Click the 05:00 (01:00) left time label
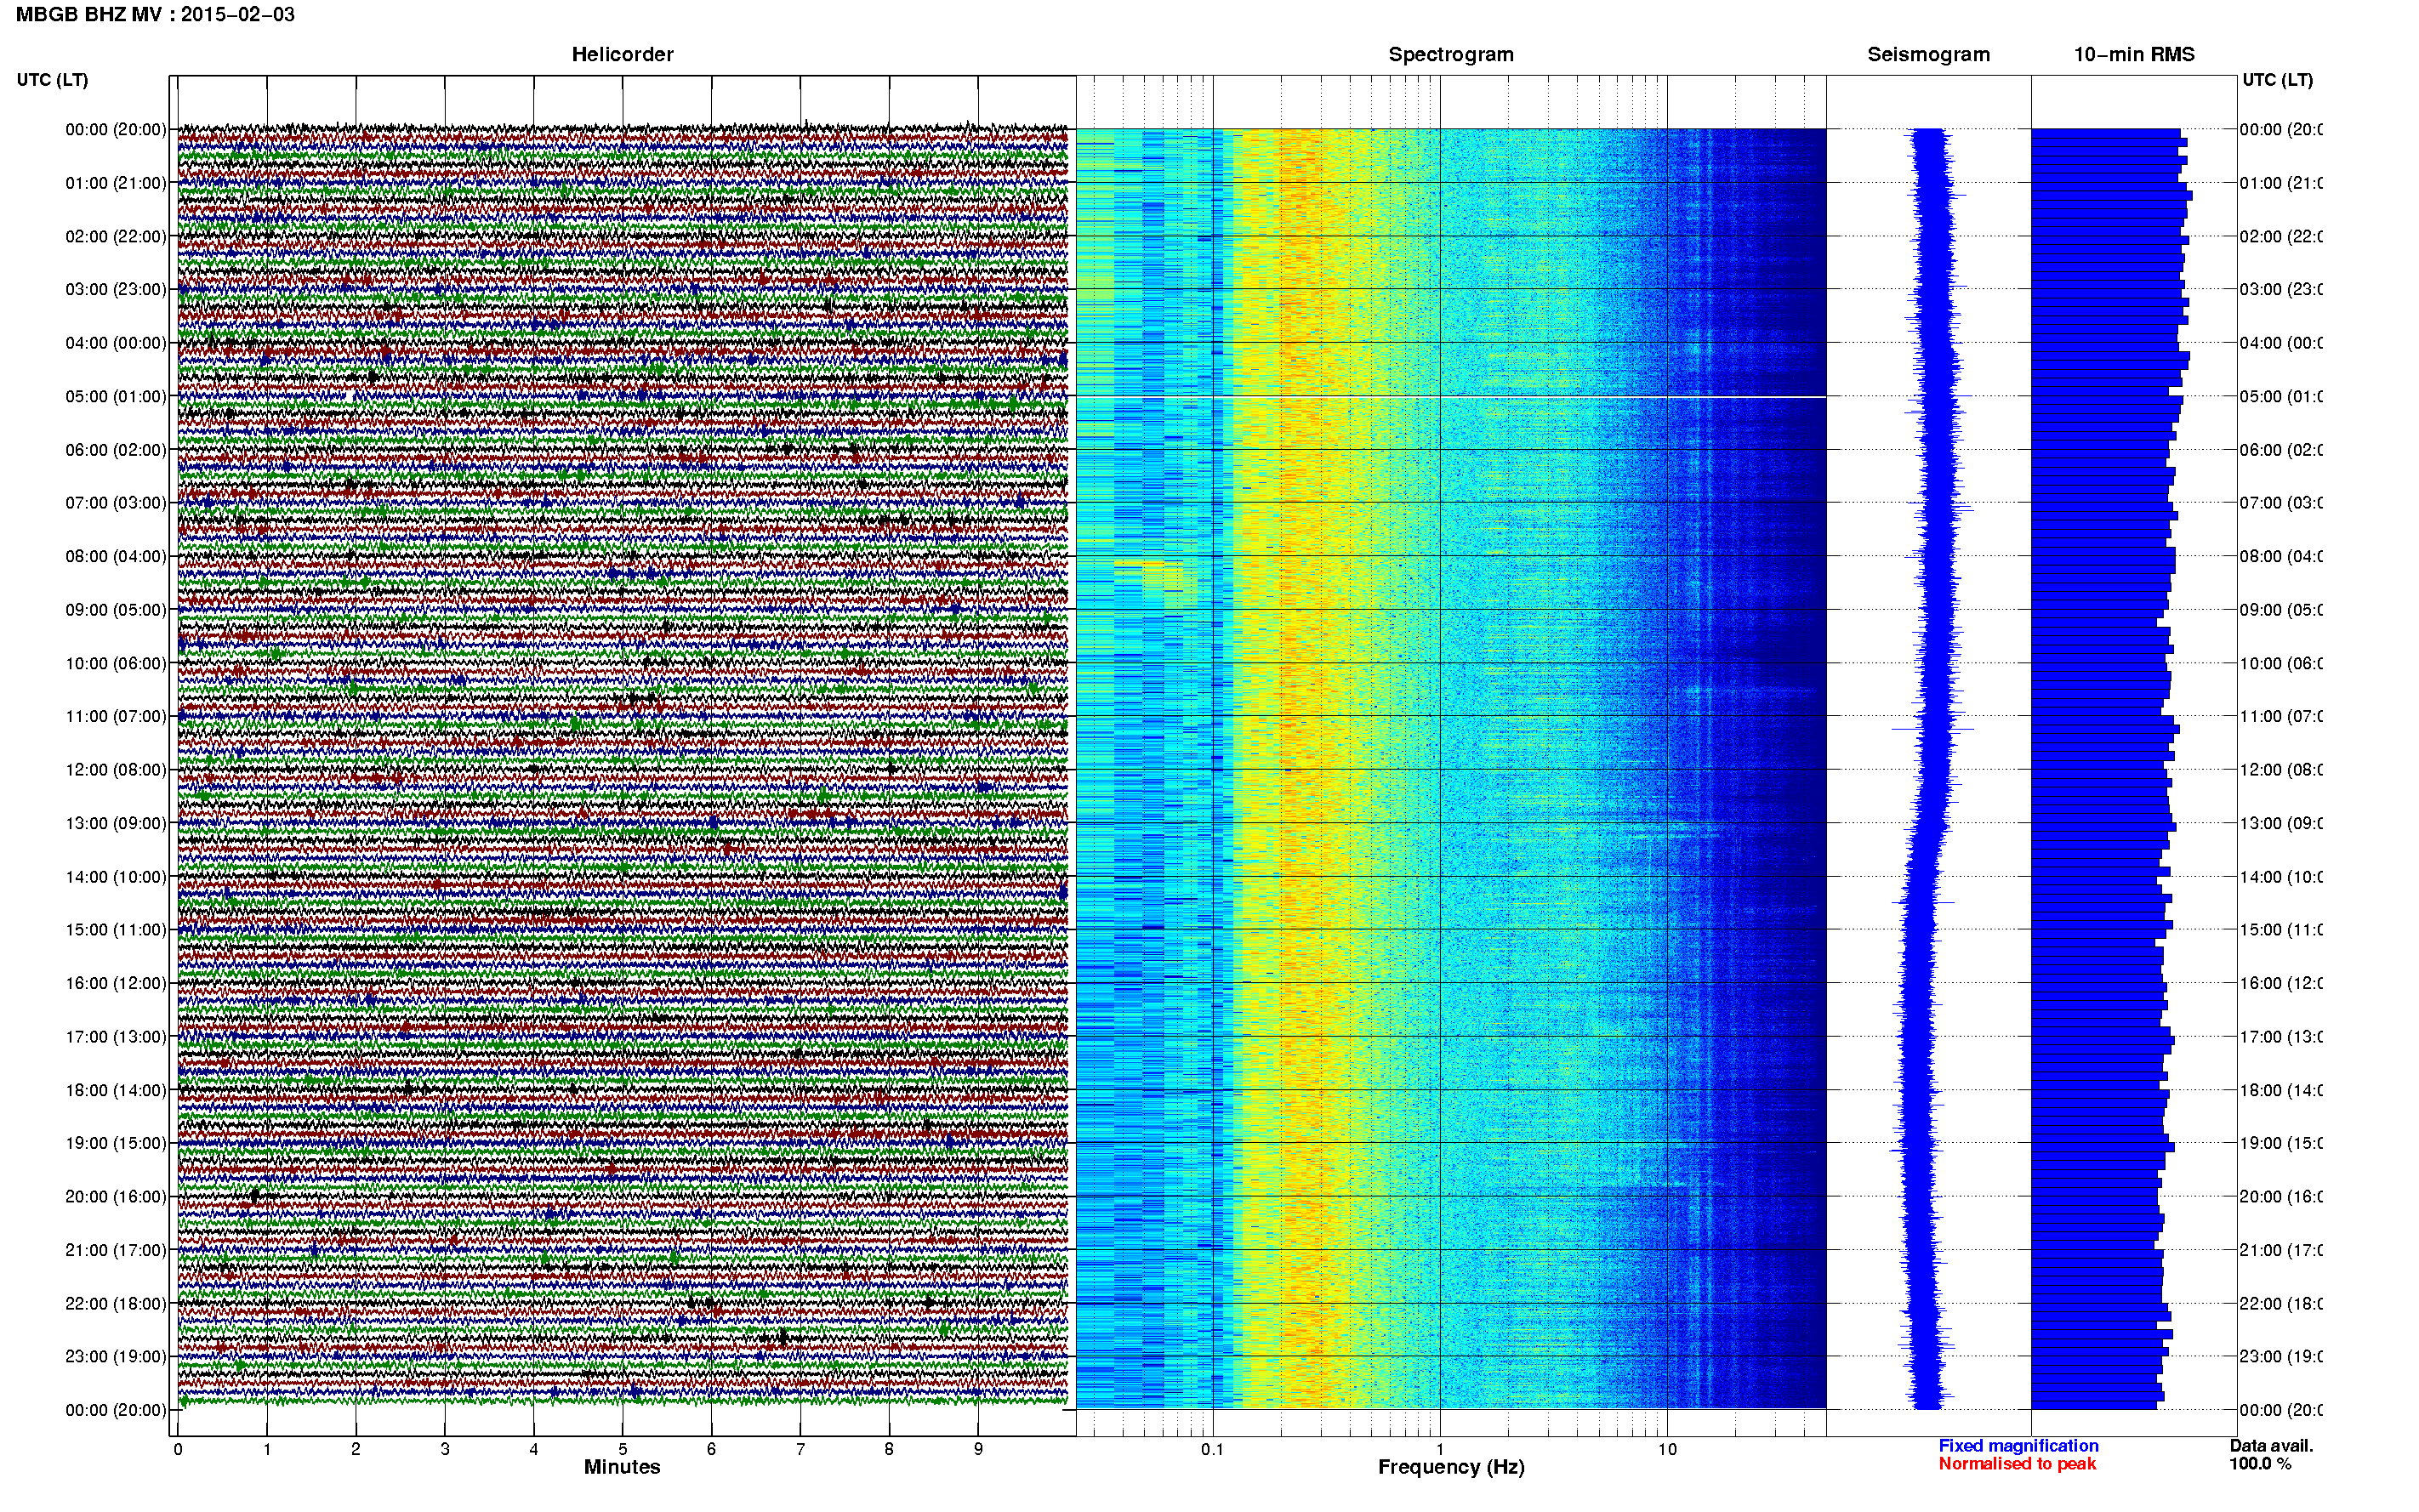The image size is (2419, 1512). coord(116,396)
